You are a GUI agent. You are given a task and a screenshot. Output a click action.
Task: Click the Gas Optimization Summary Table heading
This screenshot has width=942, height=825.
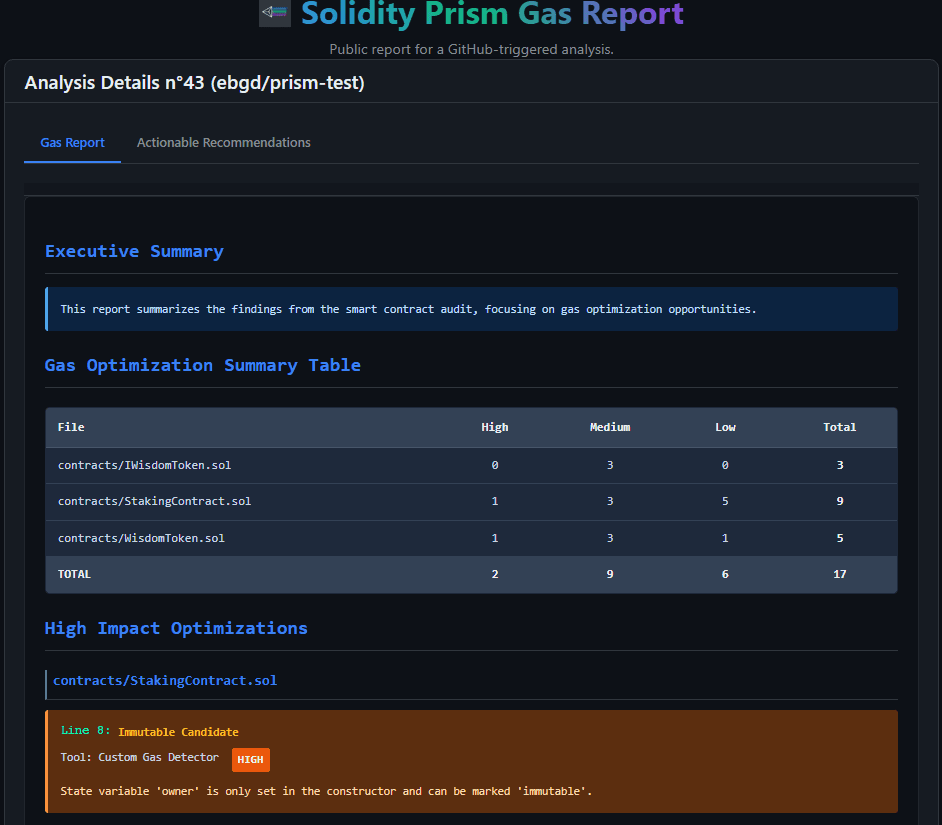click(x=200, y=365)
